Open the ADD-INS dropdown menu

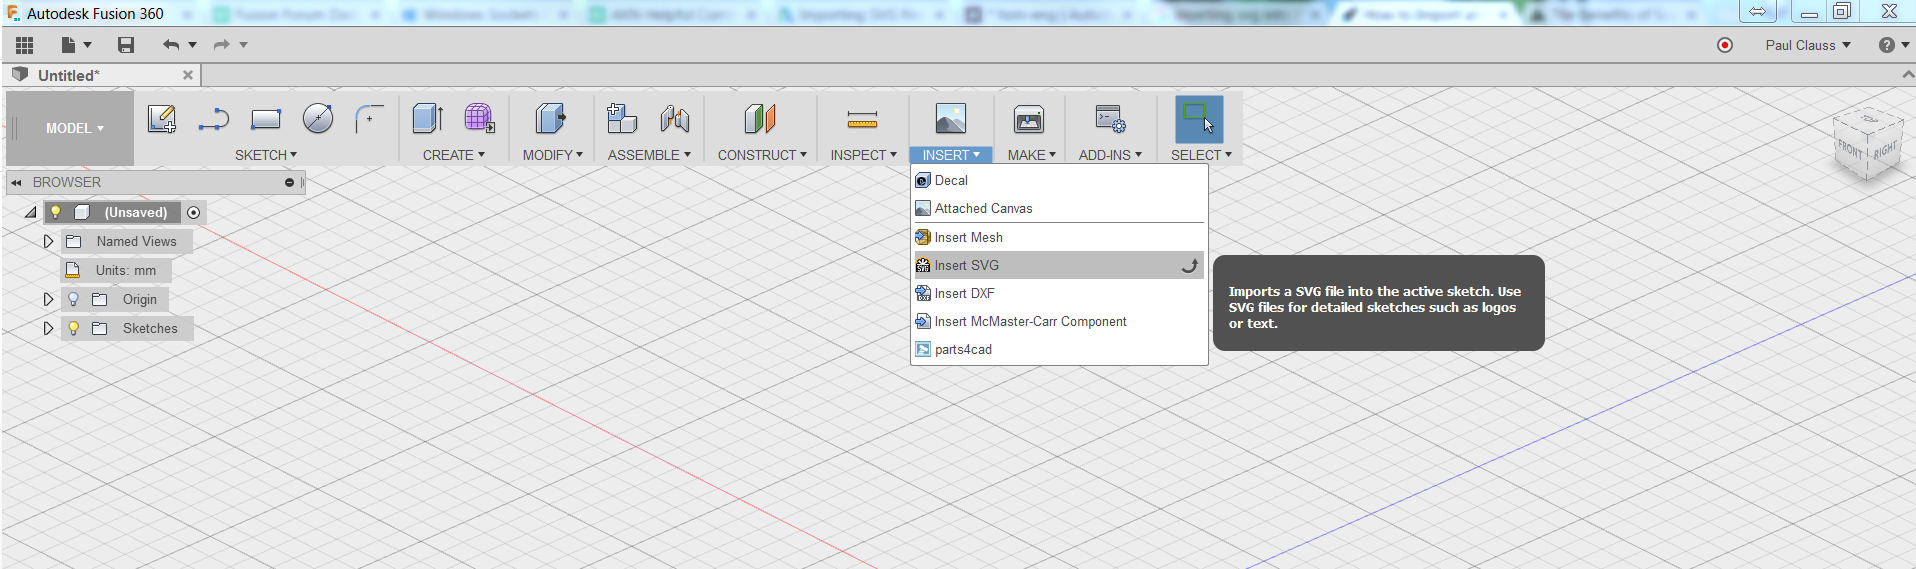pyautogui.click(x=1110, y=155)
